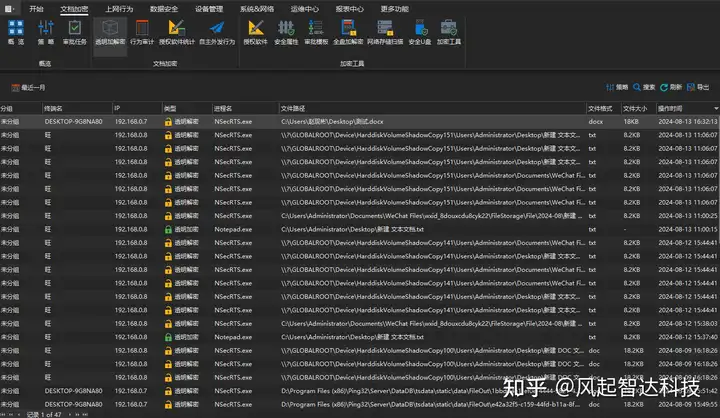Click IP 192.168.0.7 in the 16:32:13 row
Image resolution: width=720 pixels, height=418 pixels.
[x=131, y=122]
